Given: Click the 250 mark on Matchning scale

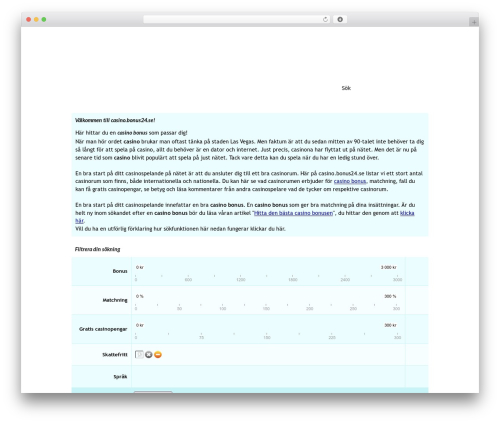Looking at the screenshot, I should [353, 309].
